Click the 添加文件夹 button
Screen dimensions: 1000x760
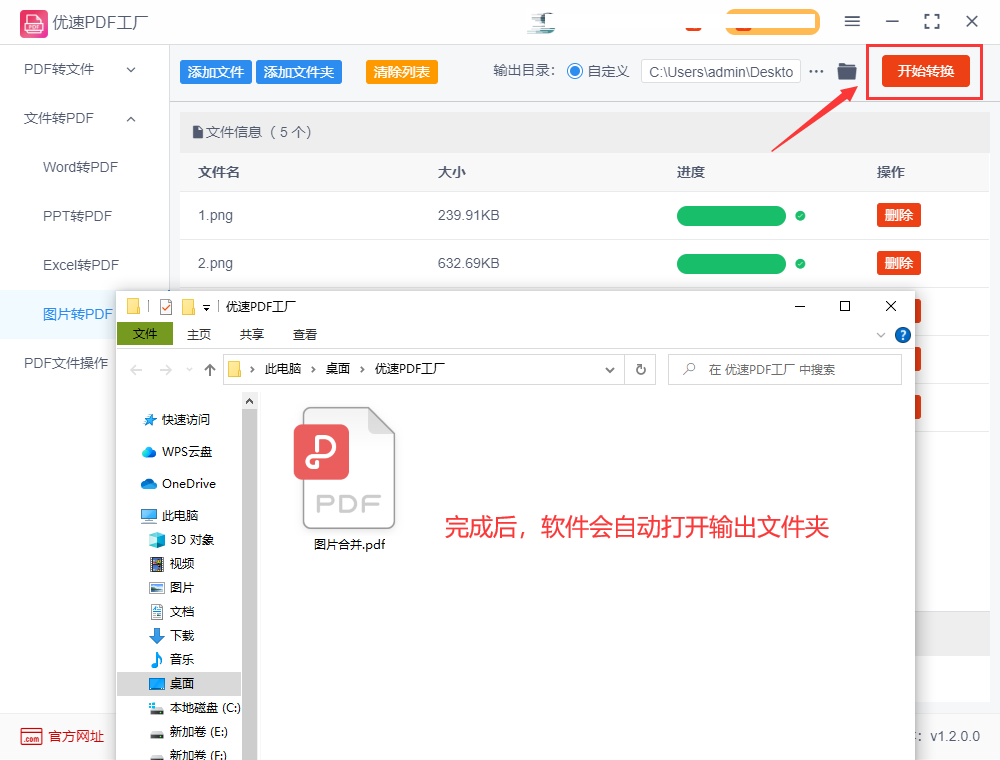298,72
